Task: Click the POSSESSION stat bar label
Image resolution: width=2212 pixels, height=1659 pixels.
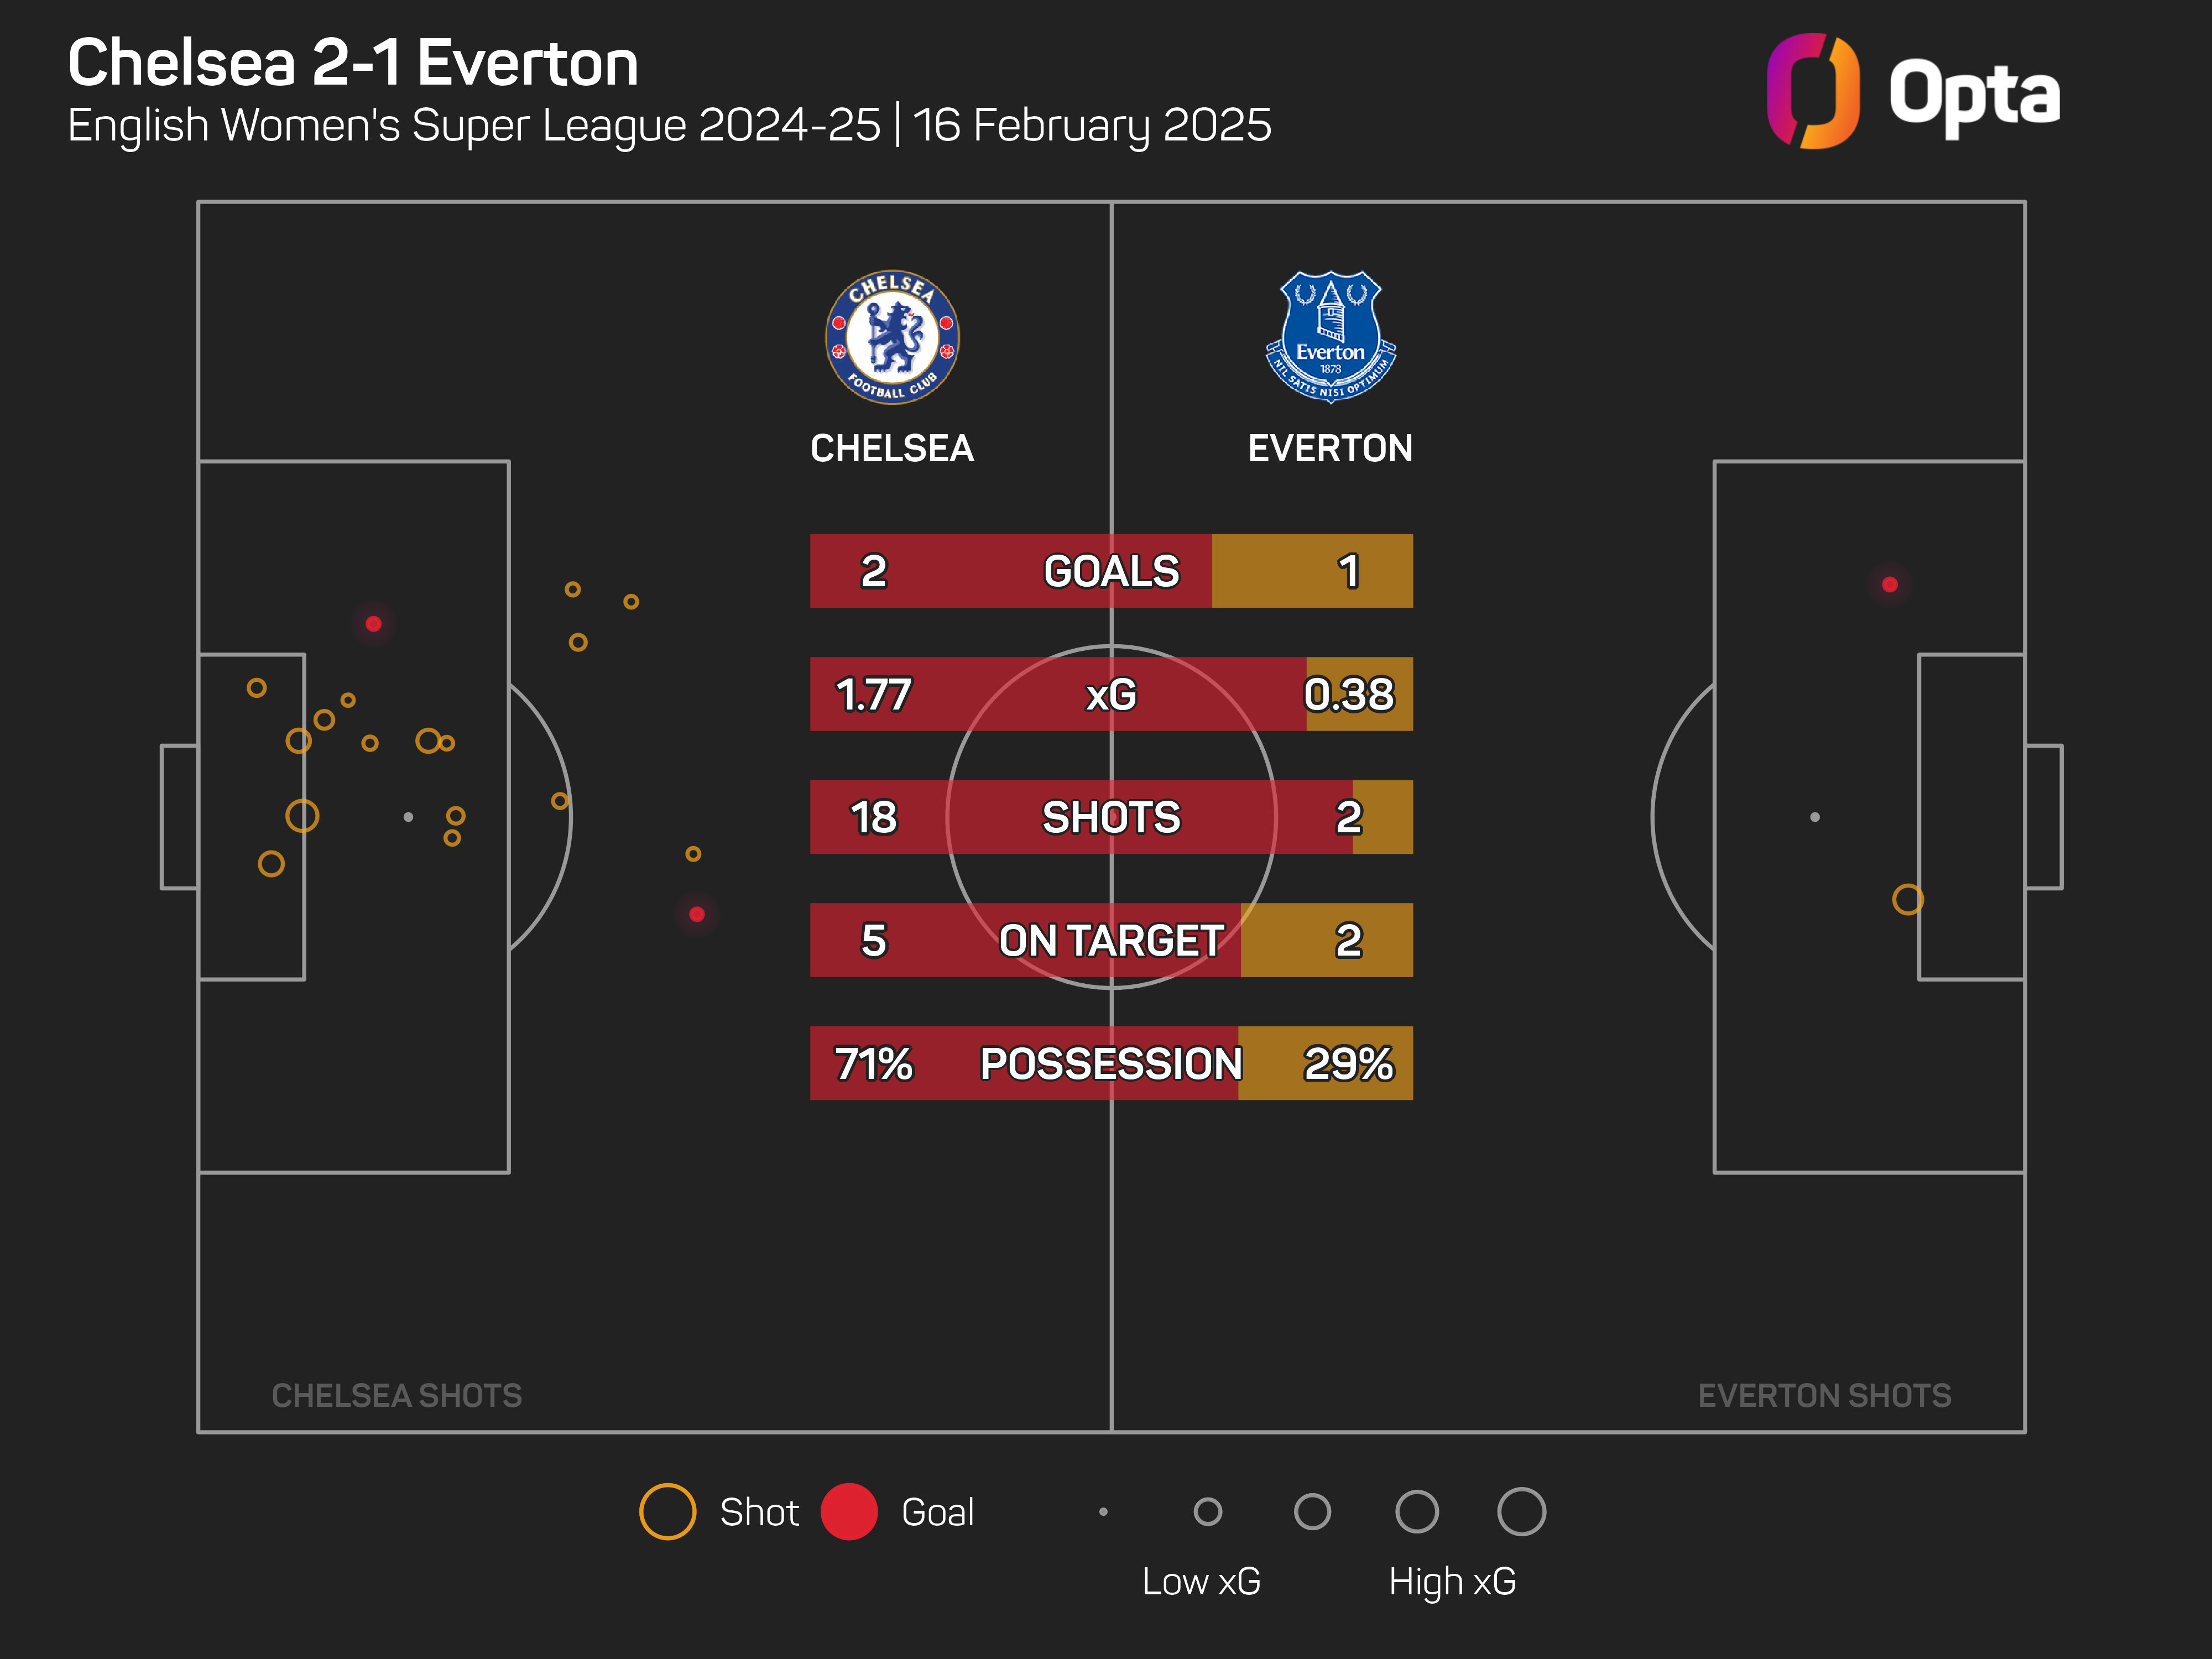Action: point(1110,1063)
